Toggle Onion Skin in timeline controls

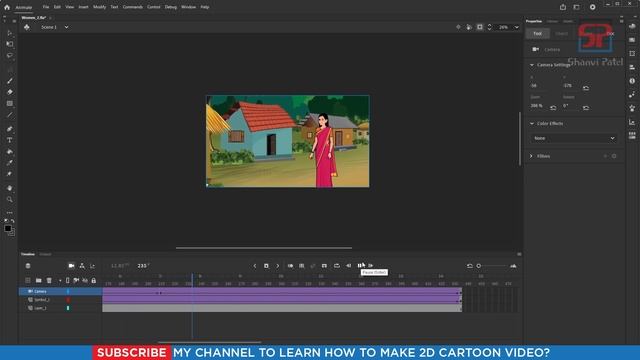click(290, 266)
